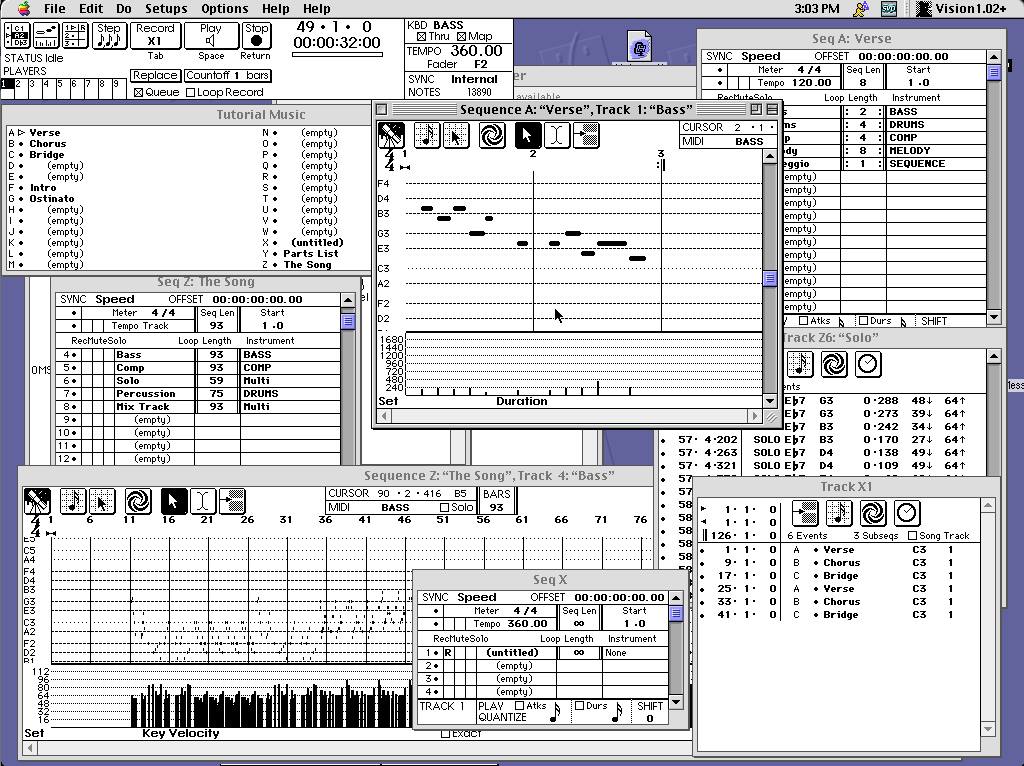The width and height of the screenshot is (1024, 766).
Task: Click the clock icon in Track X1 window
Action: (906, 513)
